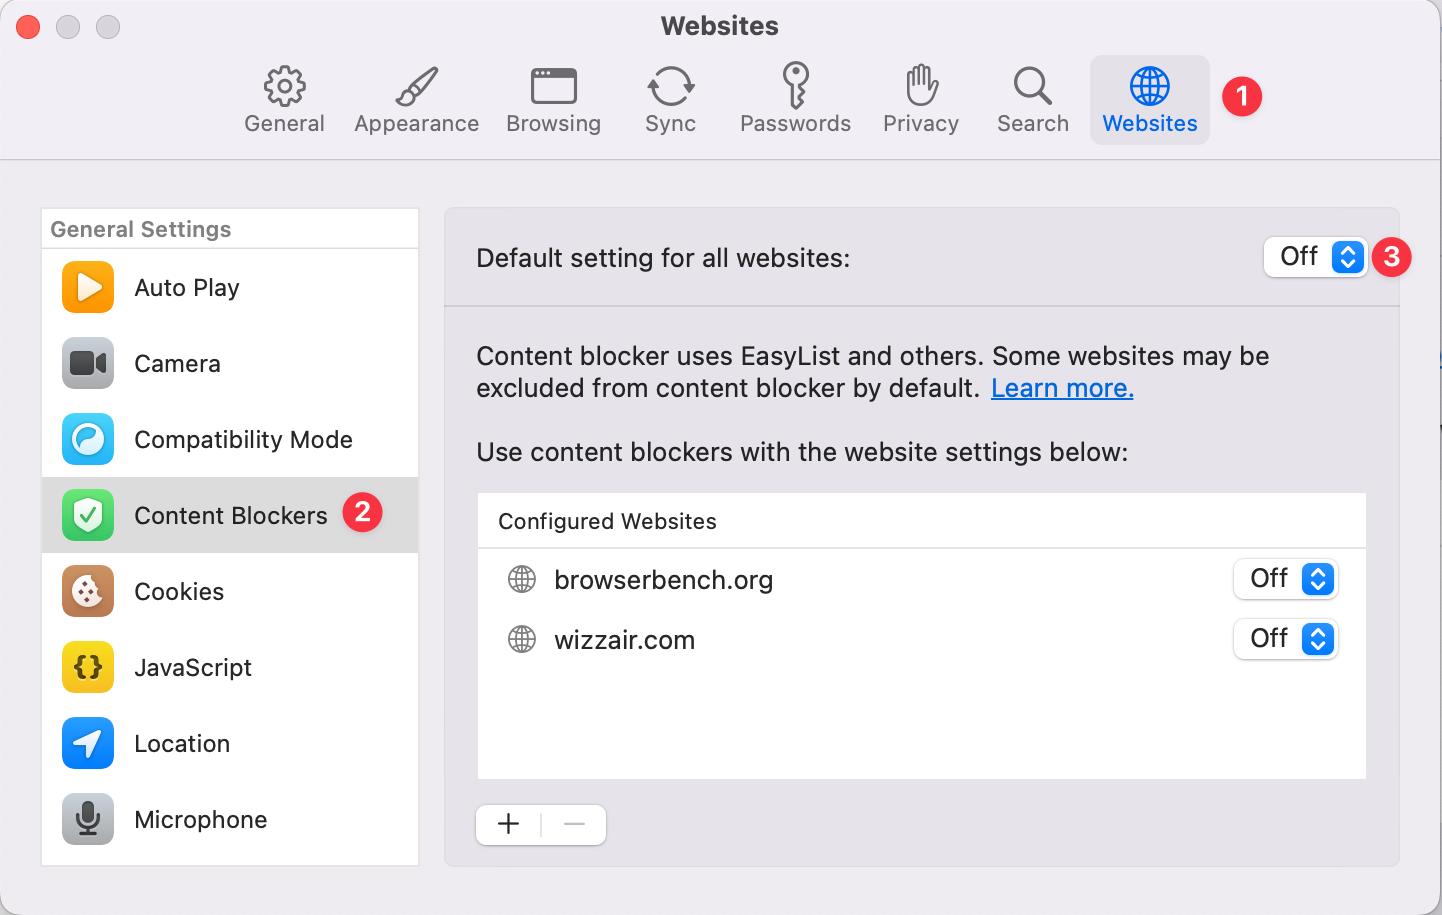Open the Search preferences pane

(1032, 98)
